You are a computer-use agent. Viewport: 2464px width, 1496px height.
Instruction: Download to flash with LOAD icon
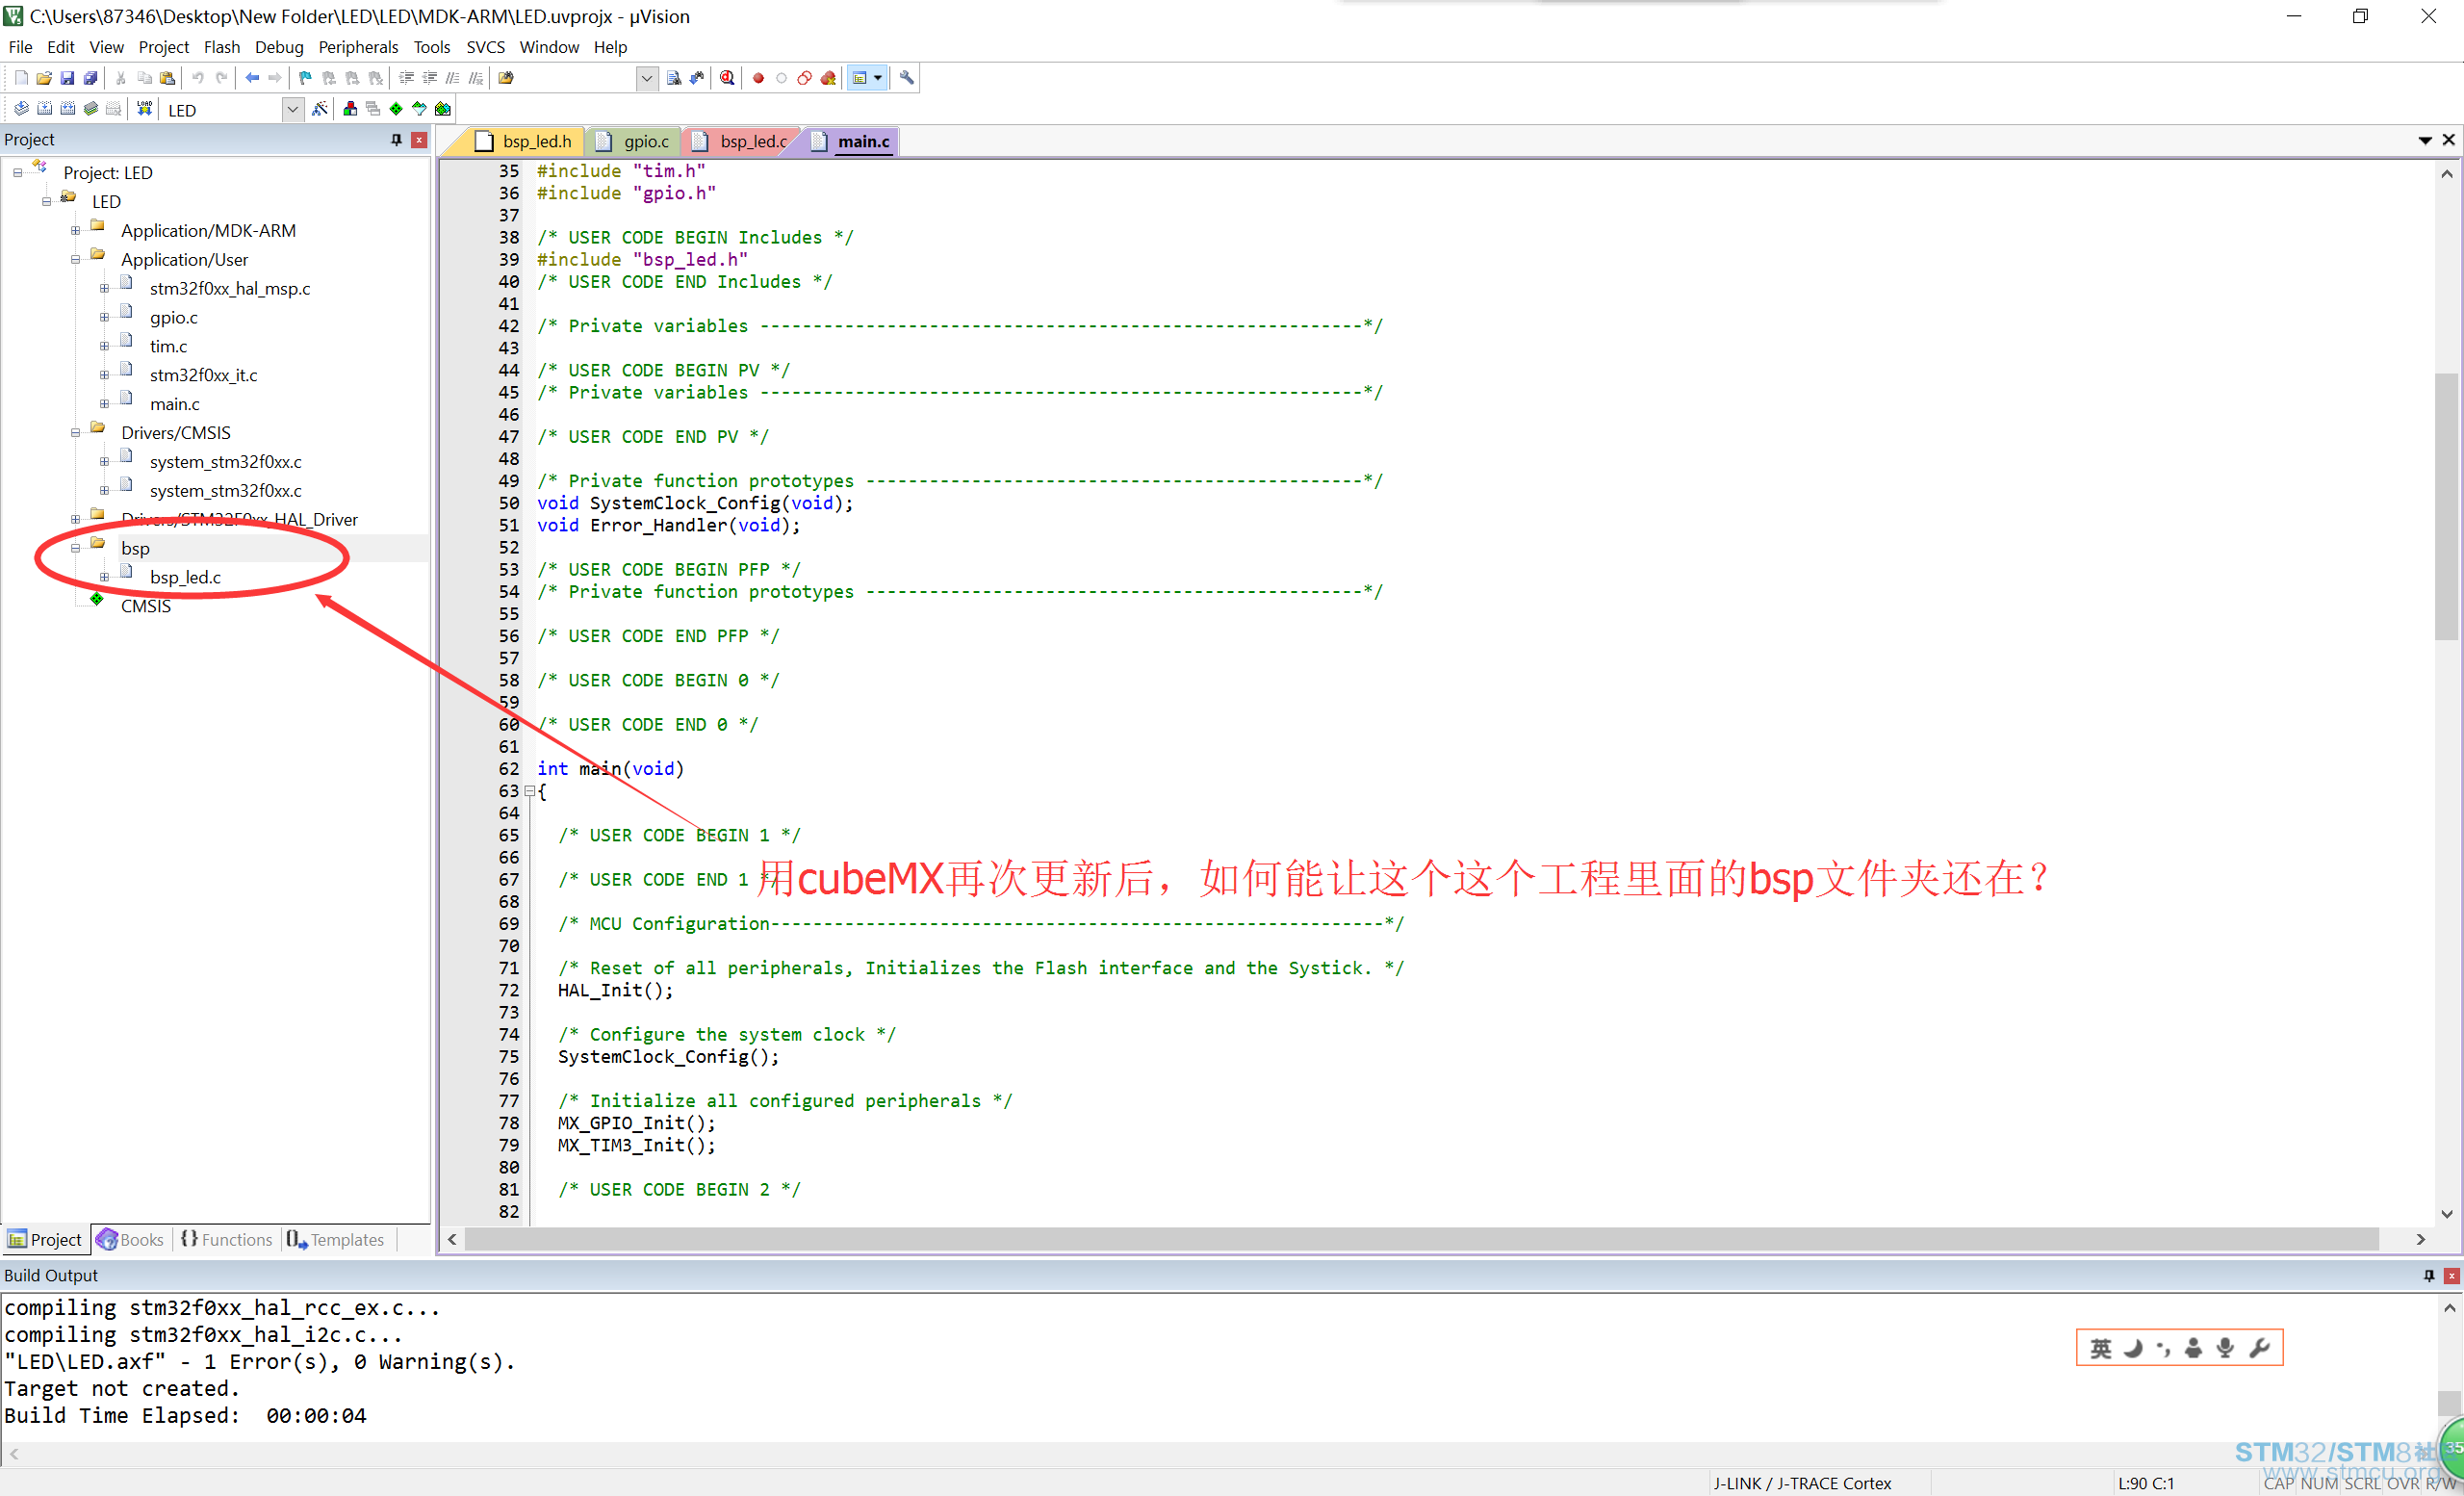145,109
